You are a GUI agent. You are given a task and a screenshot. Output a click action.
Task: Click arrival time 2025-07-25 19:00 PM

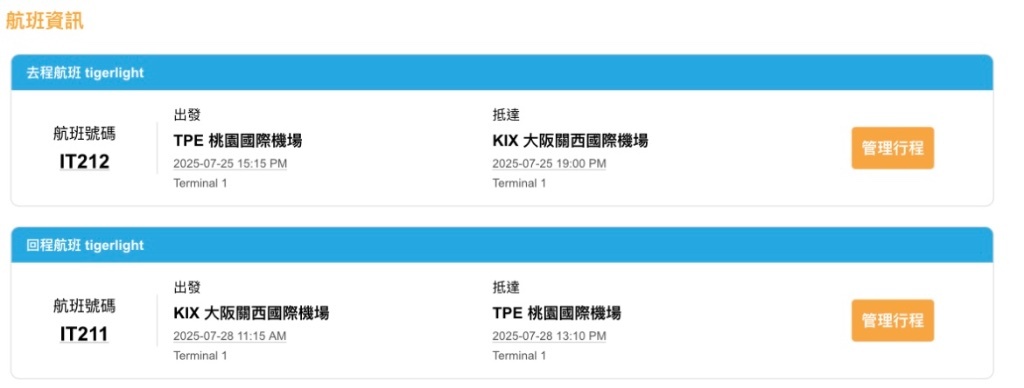549,163
